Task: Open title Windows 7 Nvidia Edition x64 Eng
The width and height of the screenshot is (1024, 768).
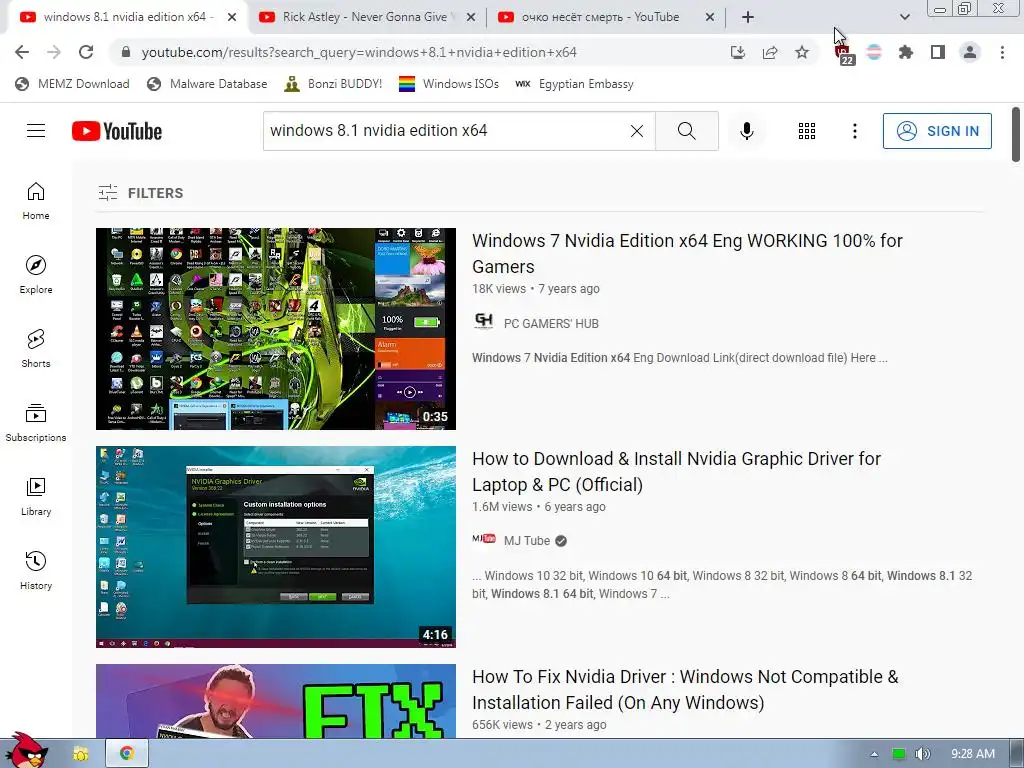Action: (687, 254)
